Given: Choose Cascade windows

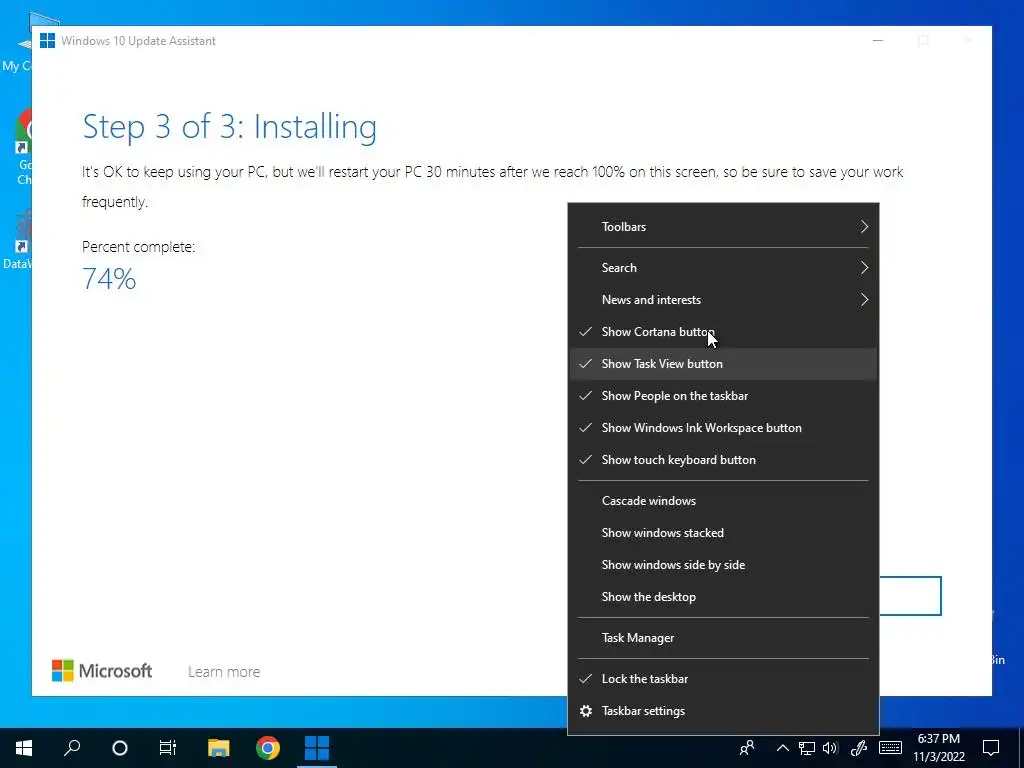Looking at the screenshot, I should (x=723, y=501).
